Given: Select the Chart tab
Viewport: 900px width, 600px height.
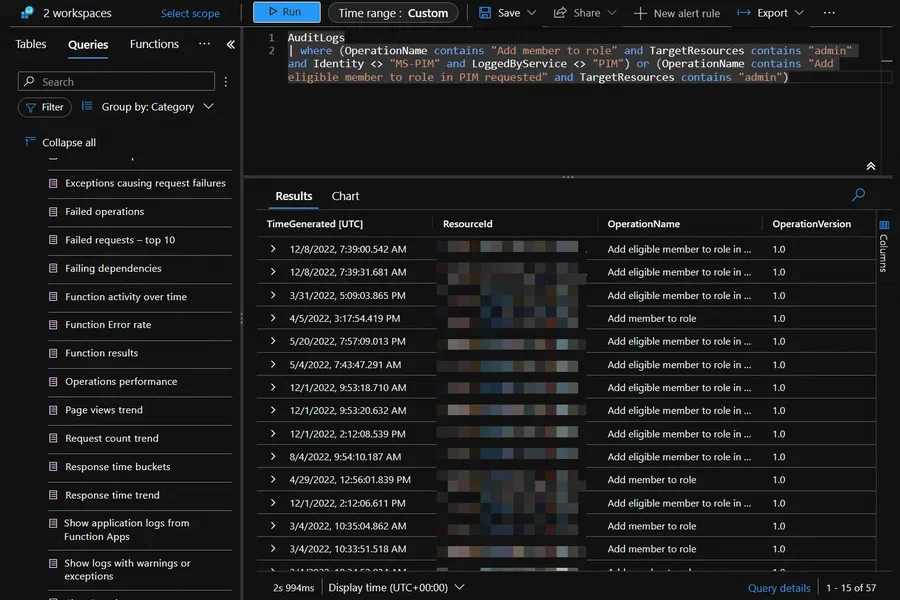Looking at the screenshot, I should coord(346,196).
